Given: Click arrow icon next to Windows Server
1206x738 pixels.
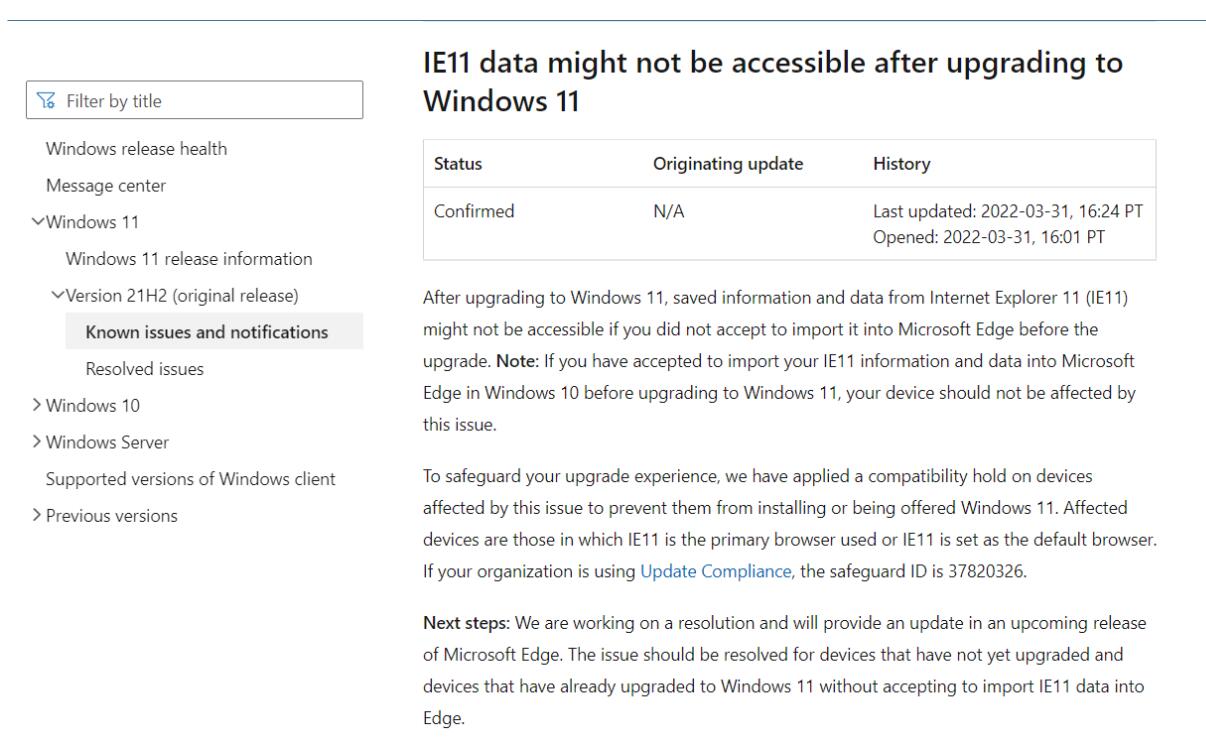Looking at the screenshot, I should (37, 442).
